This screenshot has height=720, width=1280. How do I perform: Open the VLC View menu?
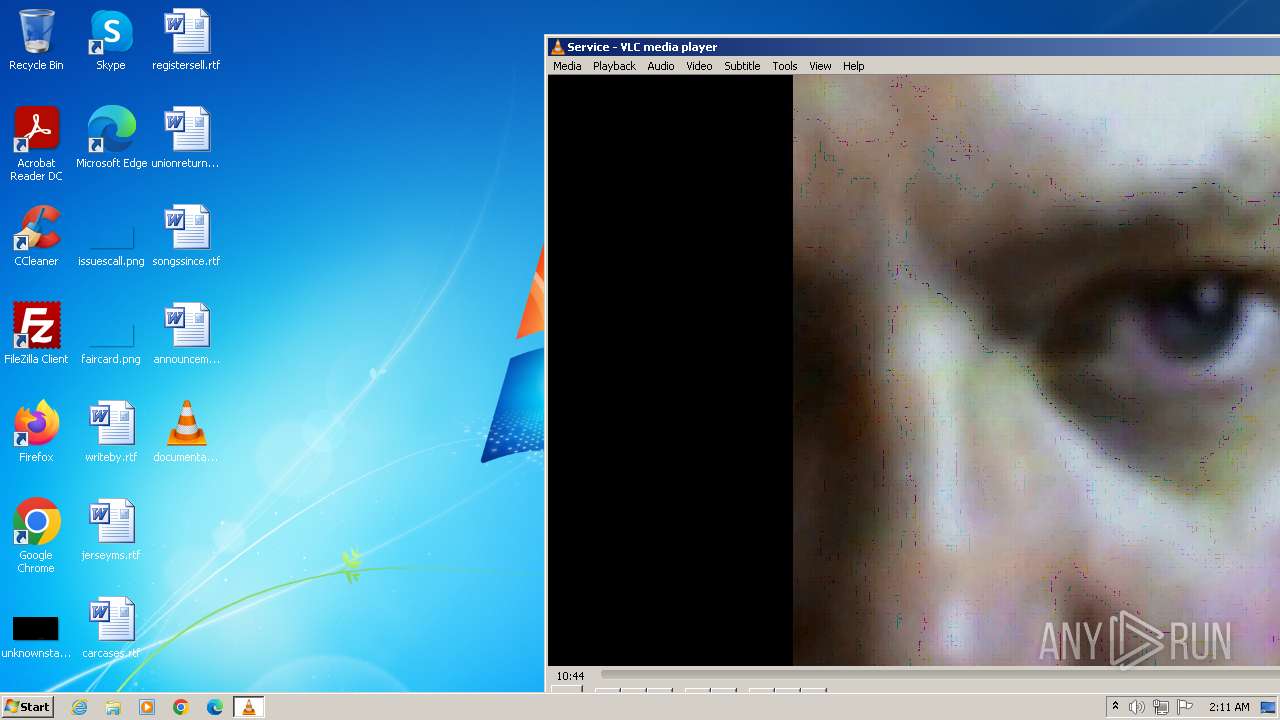[820, 66]
